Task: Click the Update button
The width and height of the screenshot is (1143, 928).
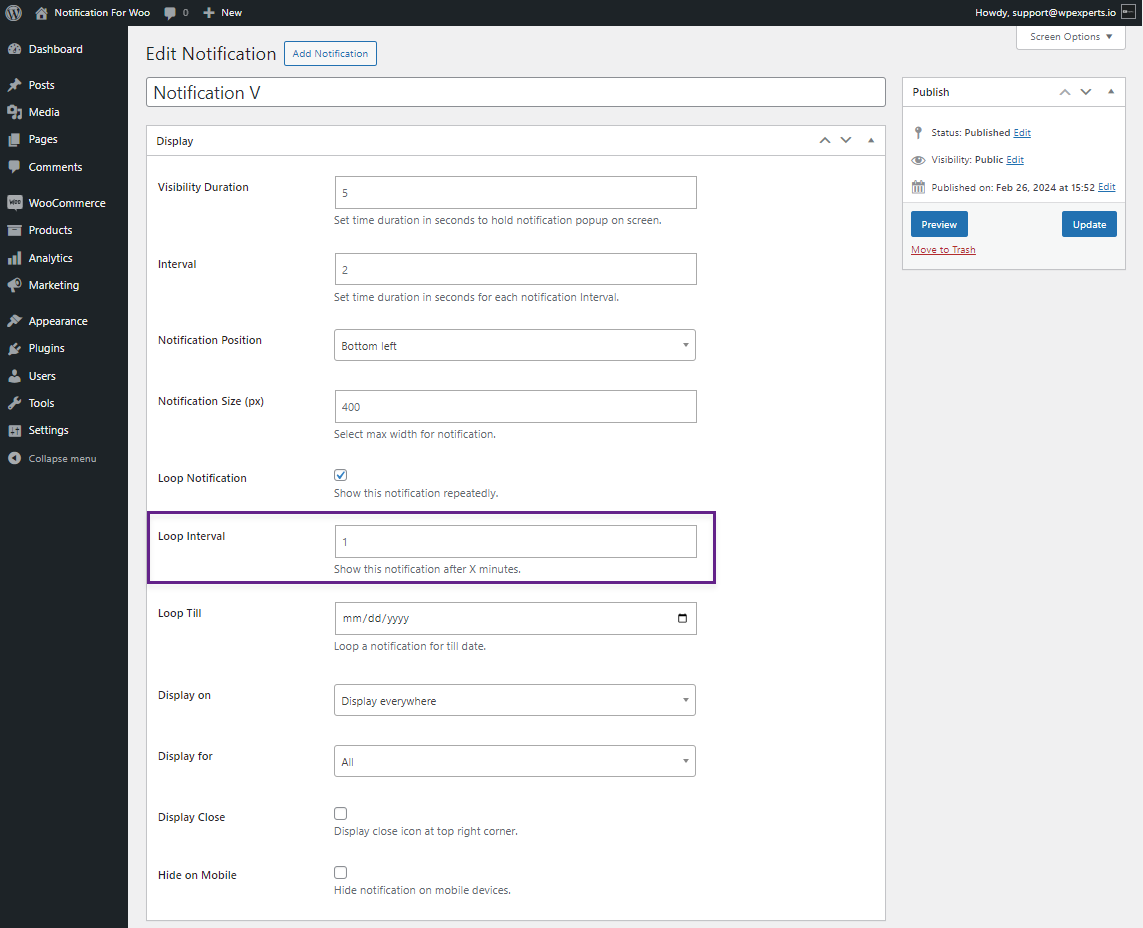Action: (1089, 225)
